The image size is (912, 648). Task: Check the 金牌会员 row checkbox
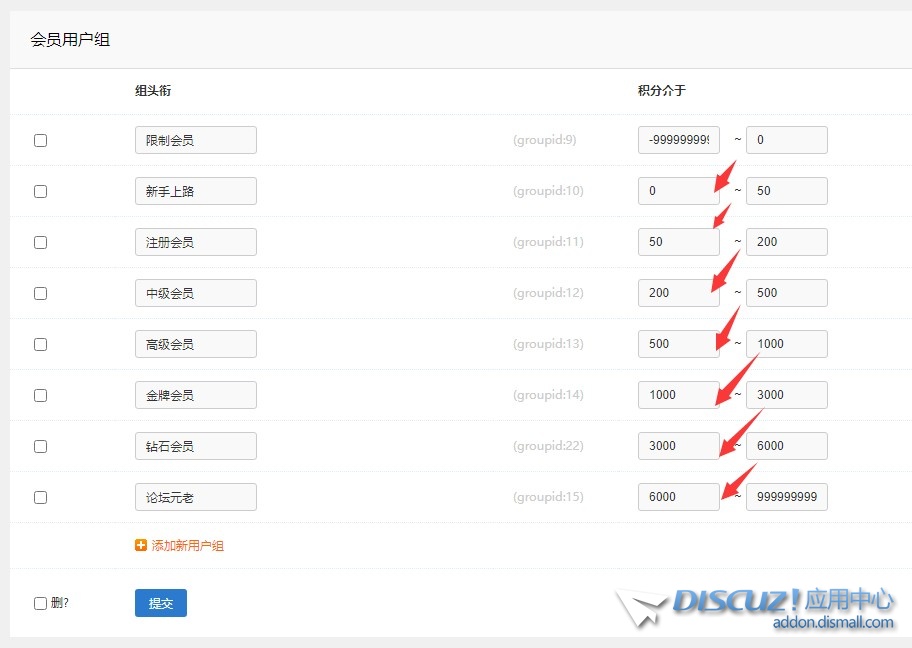(40, 396)
